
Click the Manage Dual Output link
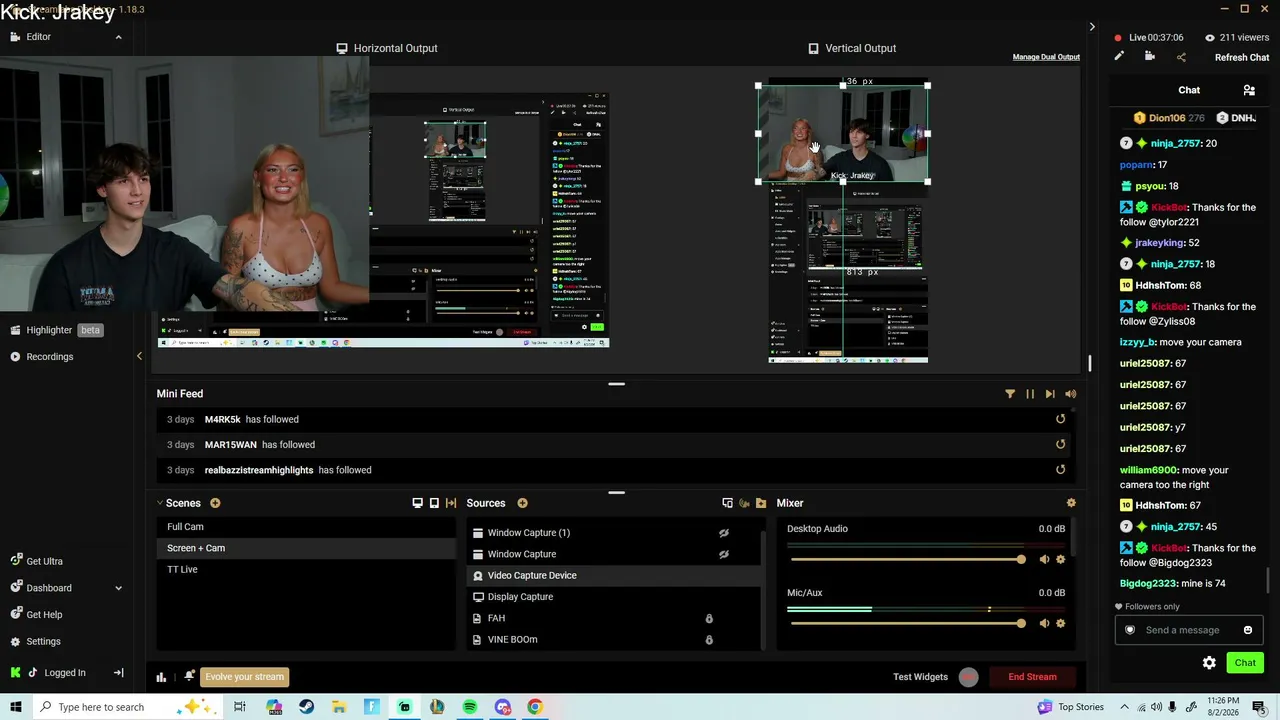pos(1046,57)
